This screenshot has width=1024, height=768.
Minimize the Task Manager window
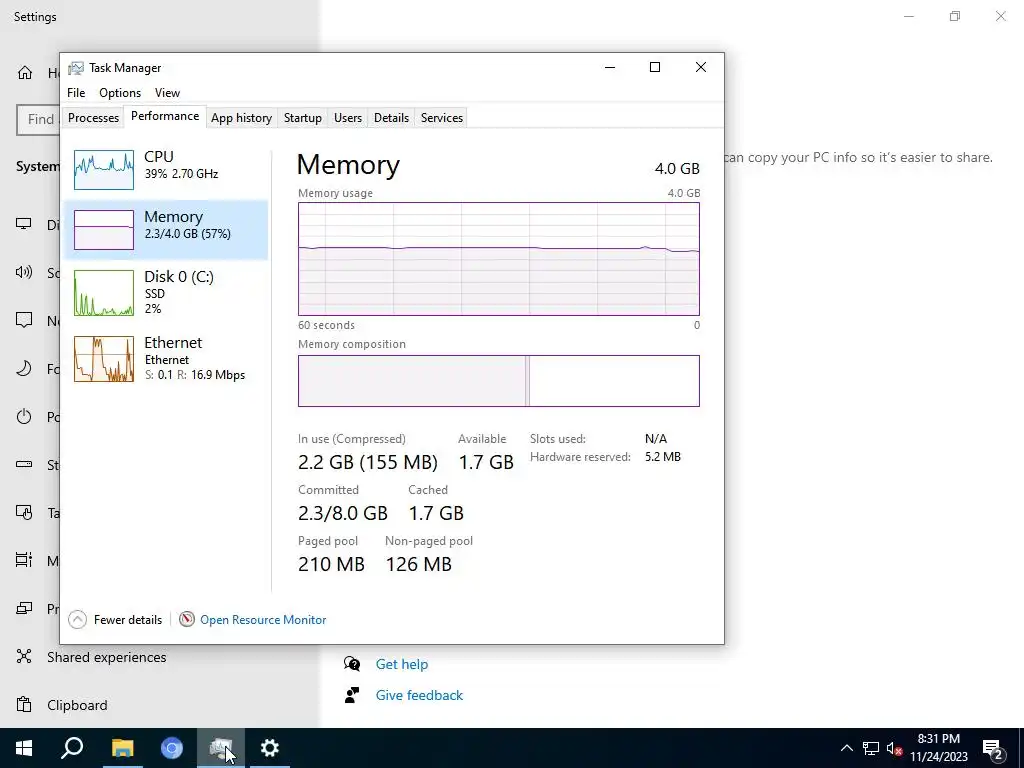click(610, 67)
